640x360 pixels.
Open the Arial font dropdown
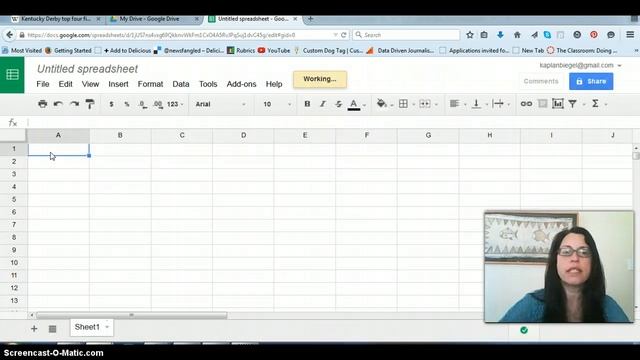[220, 104]
